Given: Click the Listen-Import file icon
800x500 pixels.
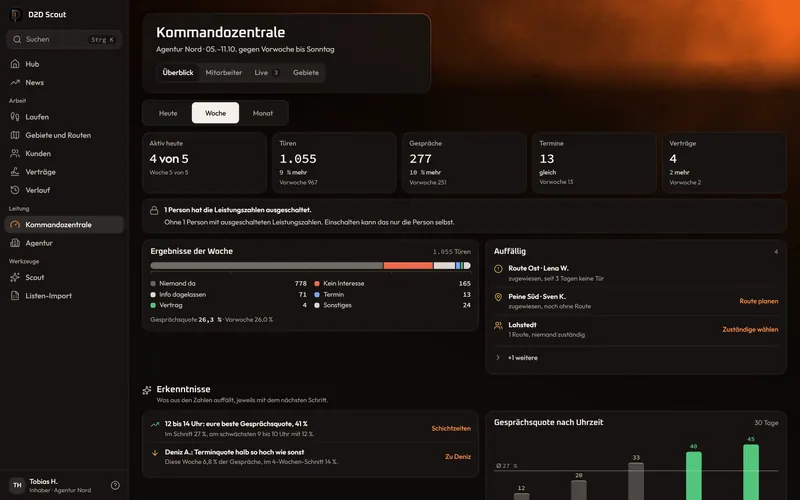Looking at the screenshot, I should point(15,296).
